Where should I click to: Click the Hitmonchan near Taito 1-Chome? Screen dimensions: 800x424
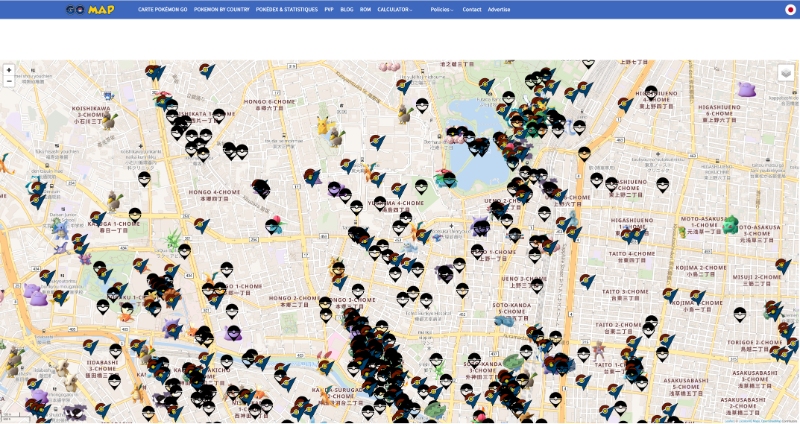[x=598, y=351]
